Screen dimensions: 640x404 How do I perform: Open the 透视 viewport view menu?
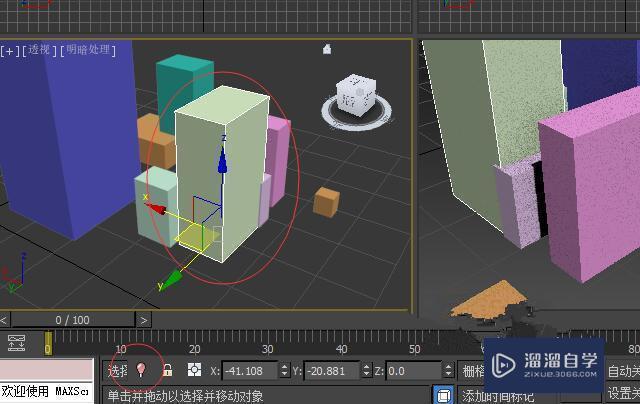point(40,49)
